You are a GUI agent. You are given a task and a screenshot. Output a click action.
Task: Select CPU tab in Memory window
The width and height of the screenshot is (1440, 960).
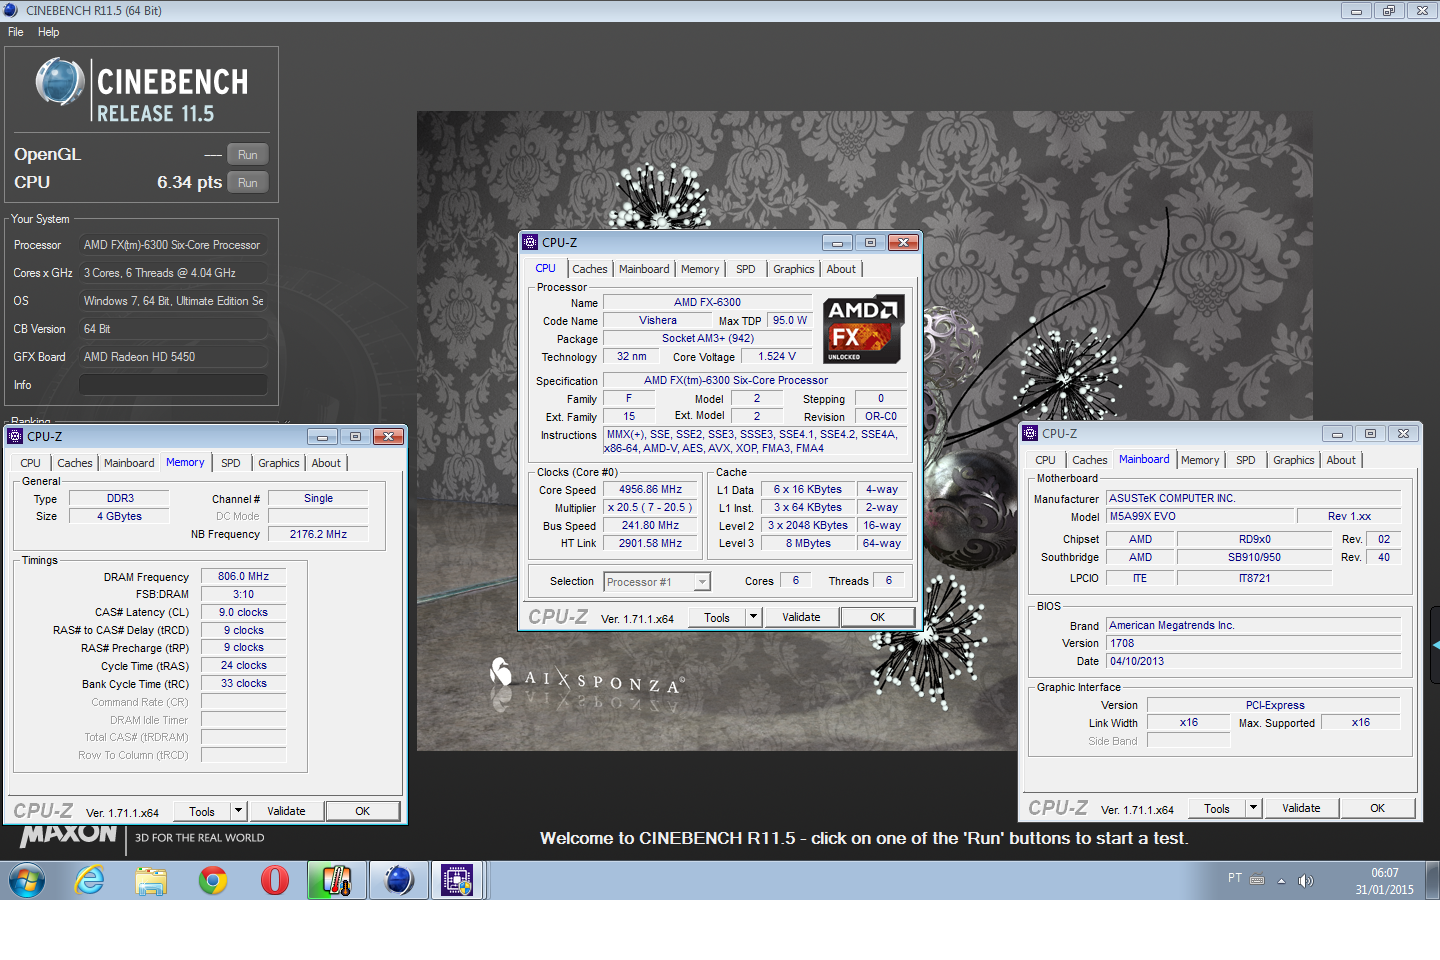click(30, 463)
